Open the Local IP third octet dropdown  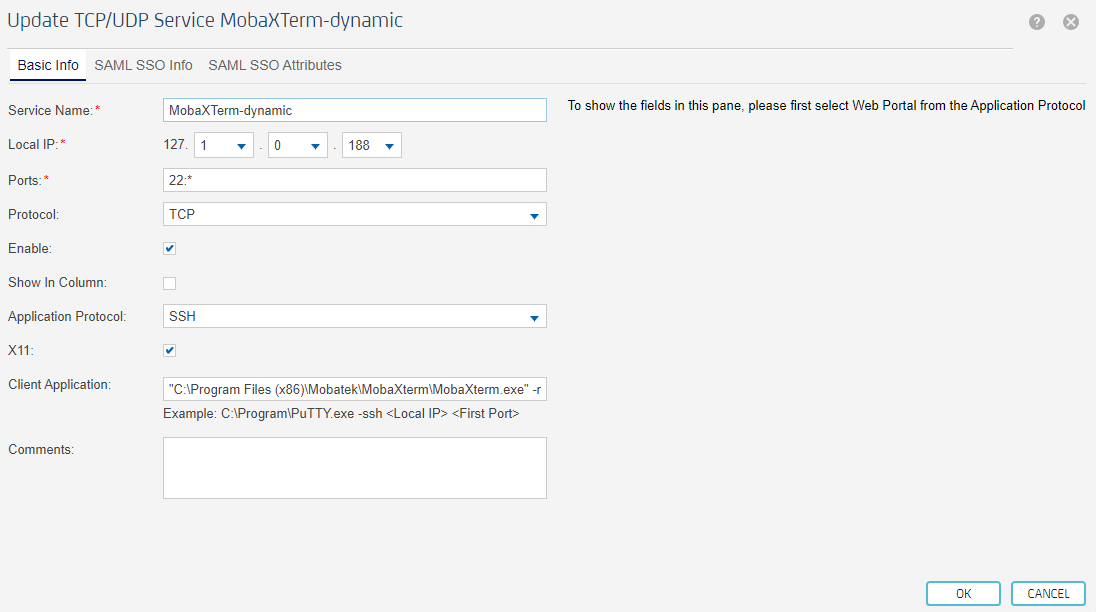click(298, 145)
